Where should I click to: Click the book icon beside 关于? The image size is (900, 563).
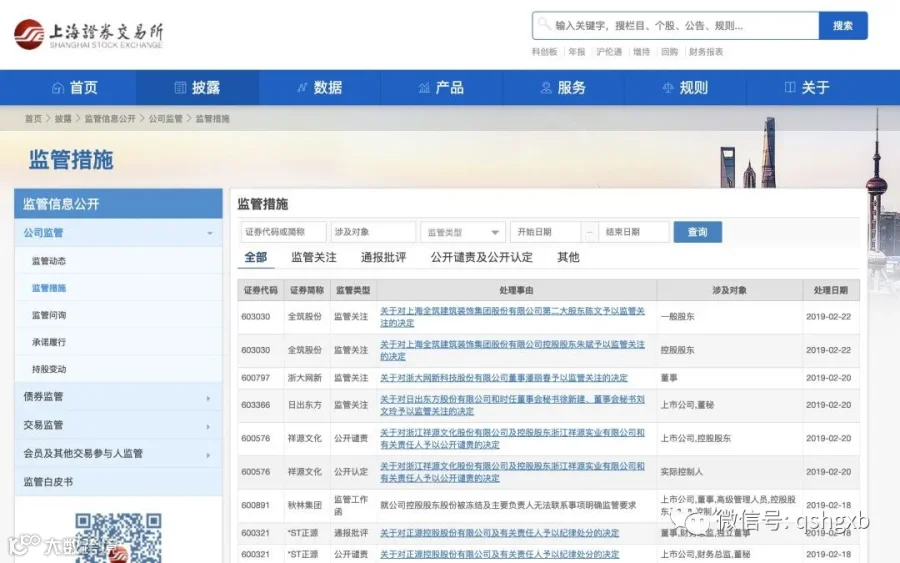coord(790,88)
